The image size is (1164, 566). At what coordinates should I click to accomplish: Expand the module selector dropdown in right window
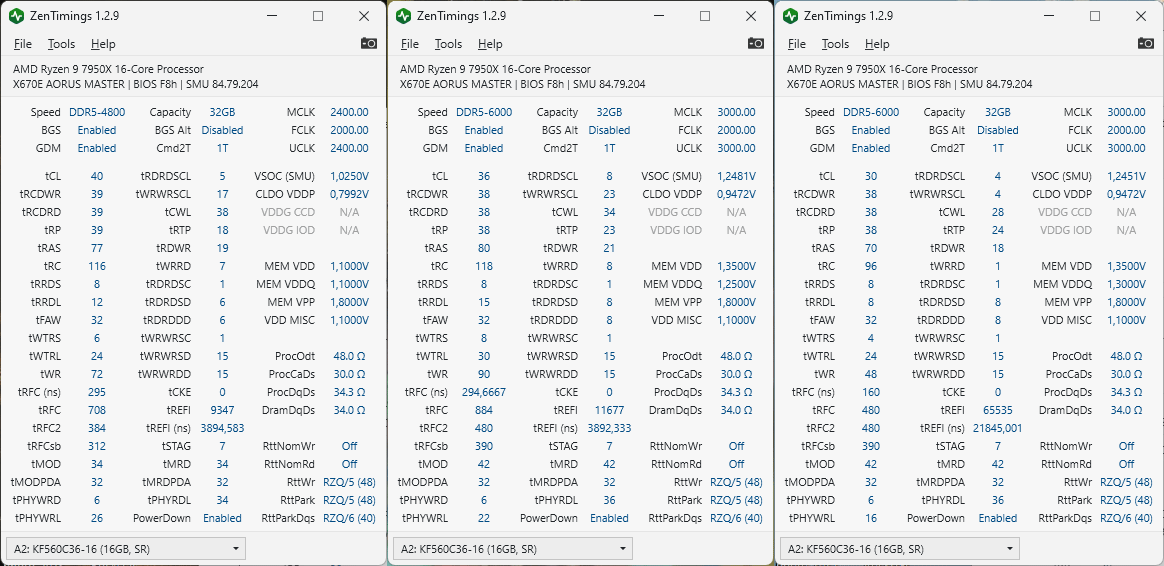pyautogui.click(x=899, y=549)
